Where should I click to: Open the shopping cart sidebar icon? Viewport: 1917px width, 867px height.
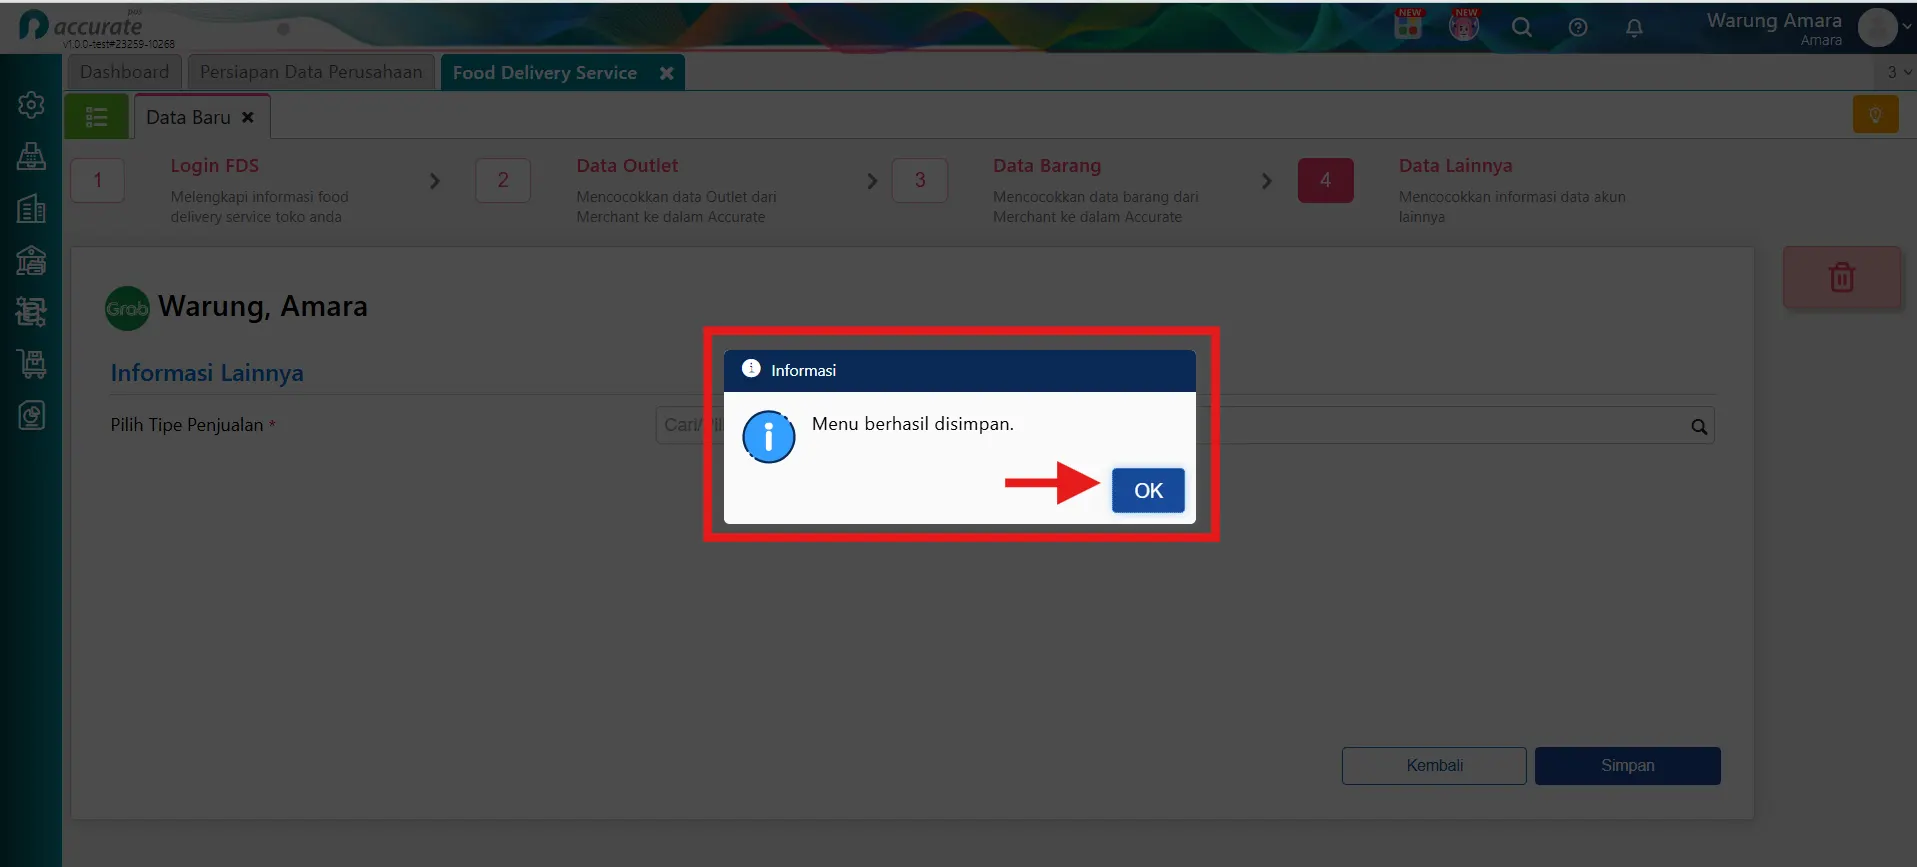[x=31, y=364]
